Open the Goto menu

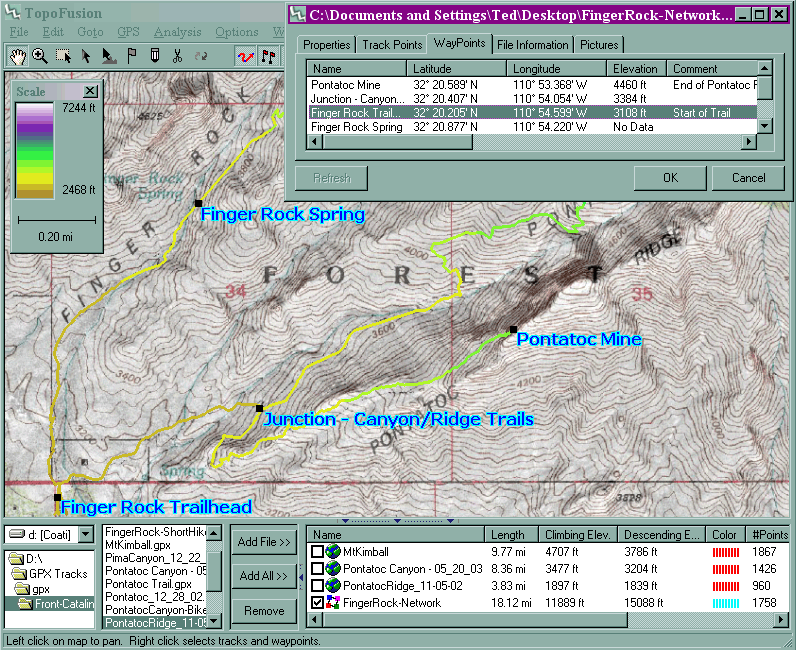90,32
